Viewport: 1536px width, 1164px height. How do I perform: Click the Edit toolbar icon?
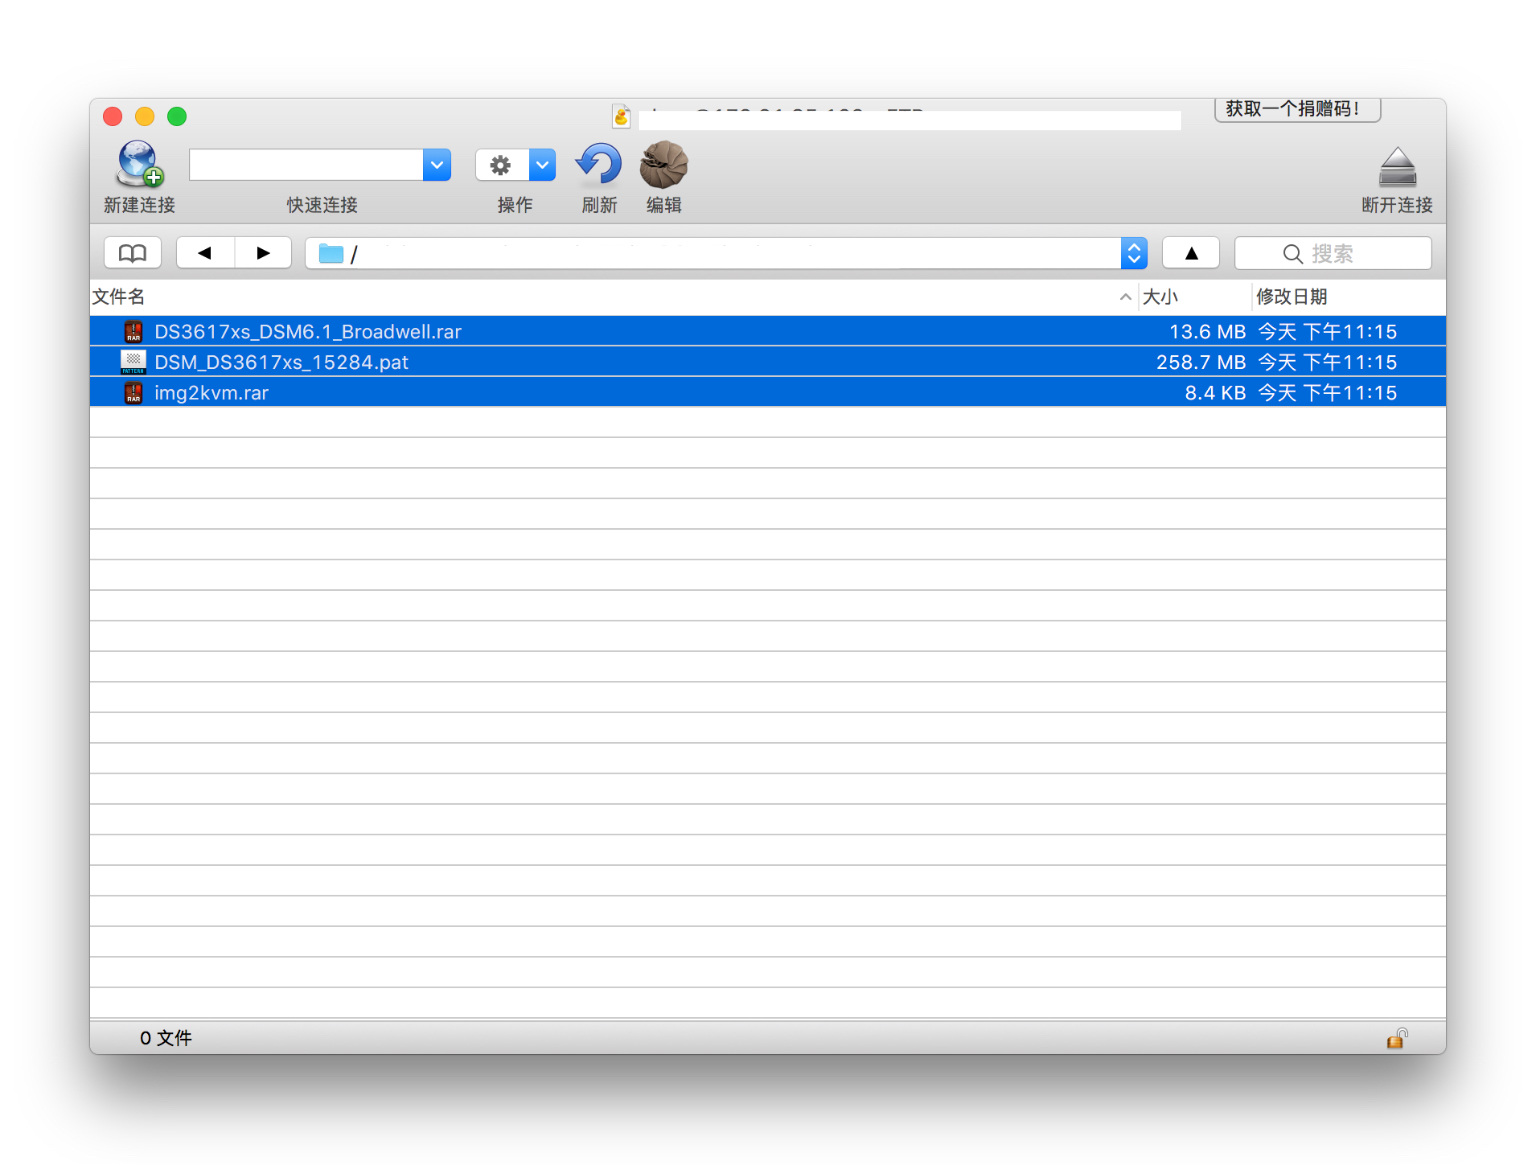pyautogui.click(x=664, y=164)
